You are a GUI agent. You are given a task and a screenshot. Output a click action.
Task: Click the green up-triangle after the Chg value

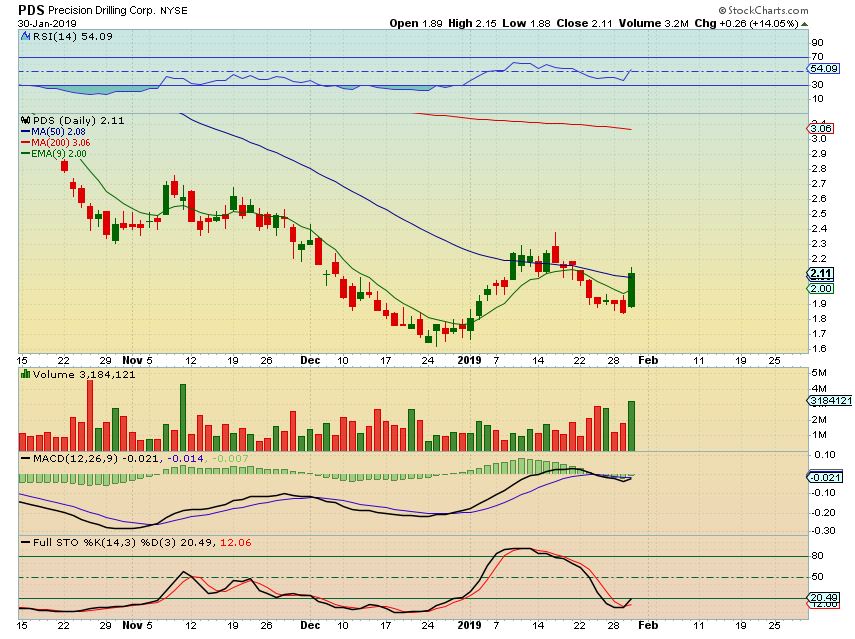tap(805, 24)
